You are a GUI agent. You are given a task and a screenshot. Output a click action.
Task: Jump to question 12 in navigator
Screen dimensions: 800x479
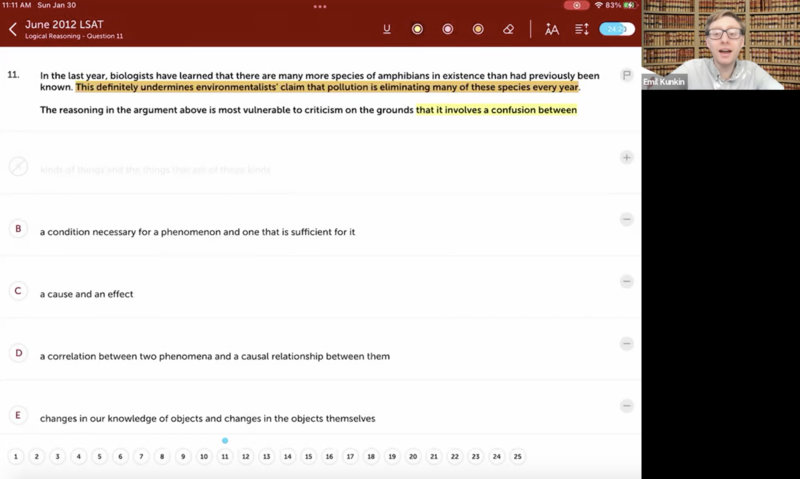[x=246, y=457]
